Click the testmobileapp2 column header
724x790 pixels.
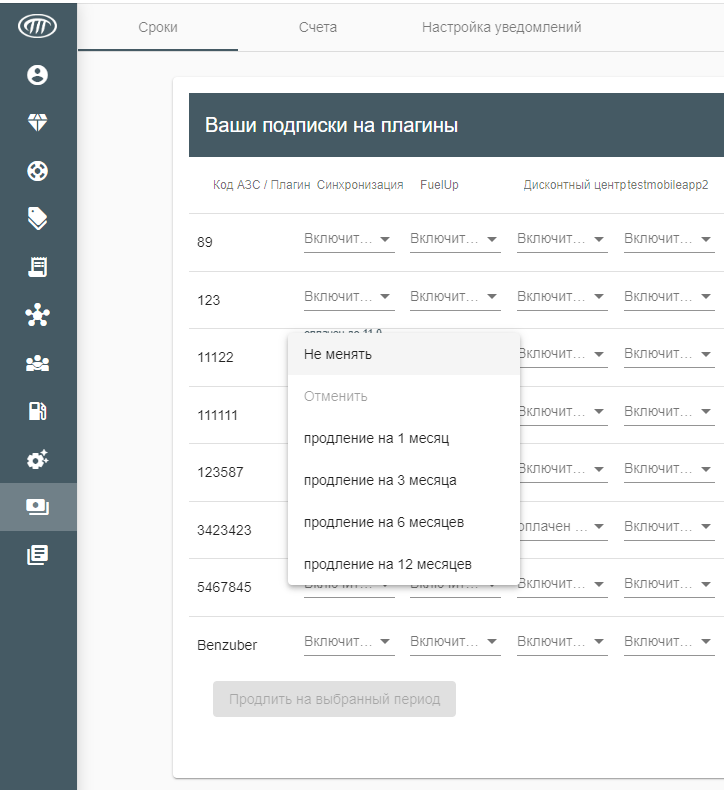[x=668, y=185]
